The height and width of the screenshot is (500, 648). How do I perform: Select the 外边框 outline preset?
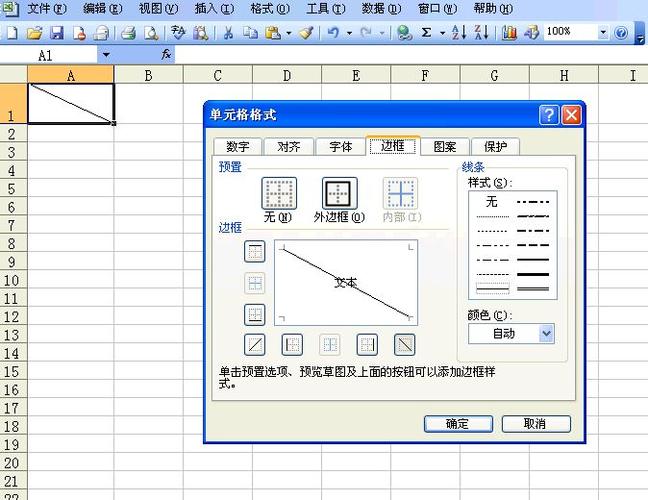click(339, 193)
